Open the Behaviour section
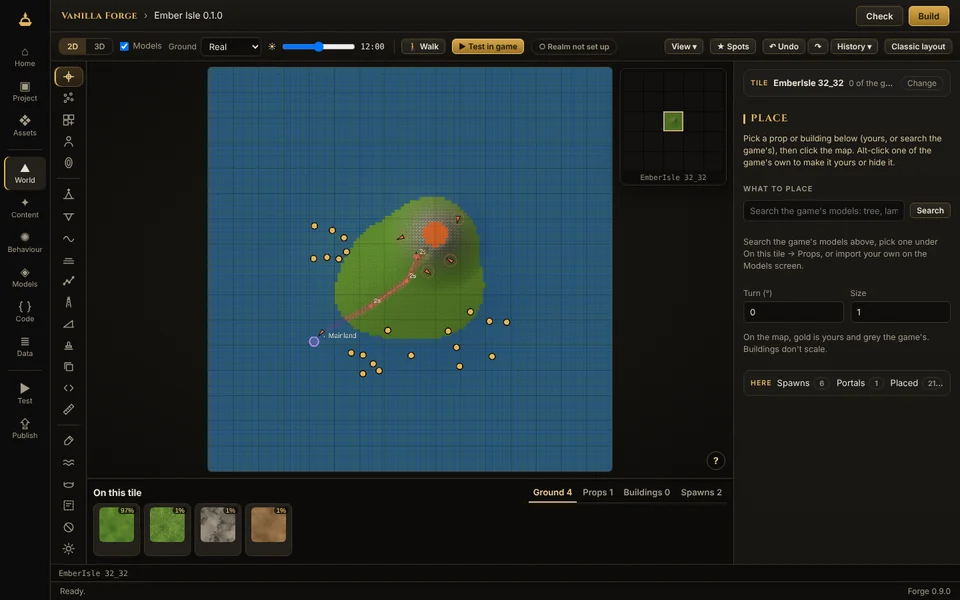 pyautogui.click(x=25, y=243)
